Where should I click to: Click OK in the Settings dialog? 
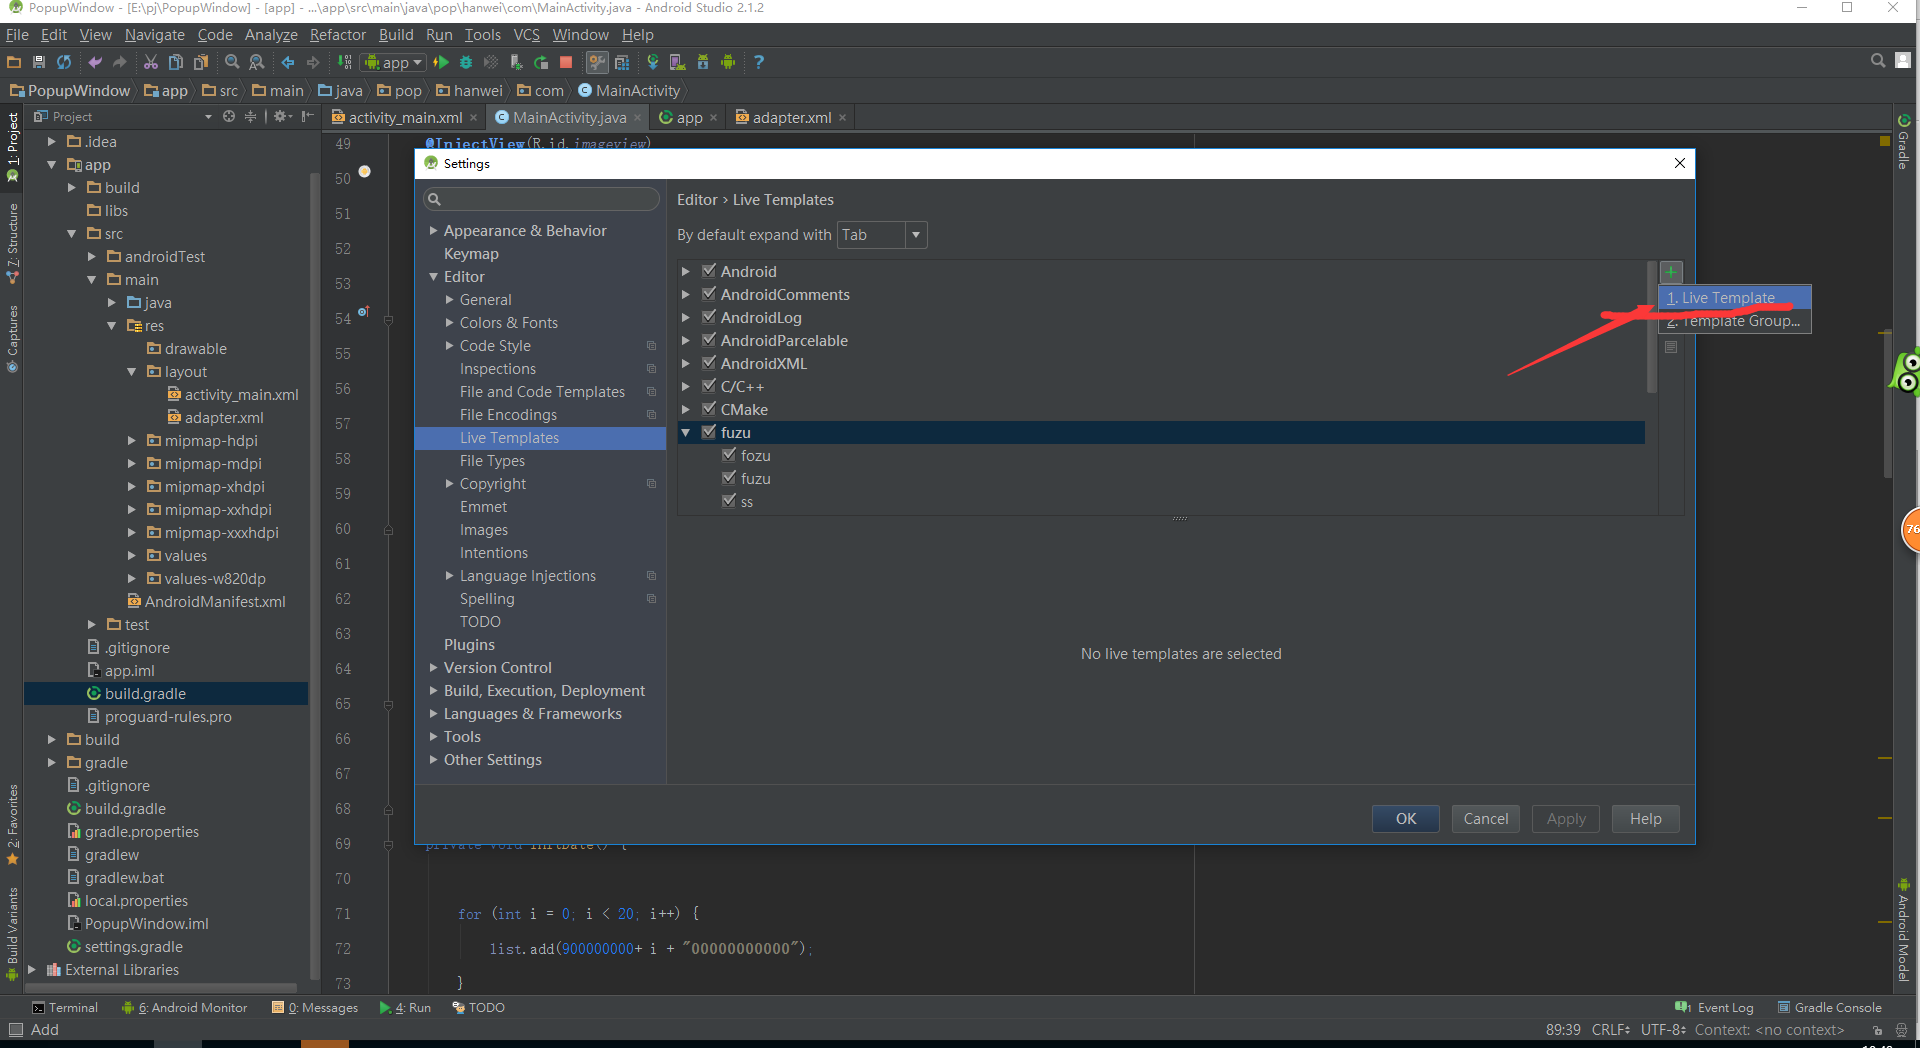click(1406, 819)
